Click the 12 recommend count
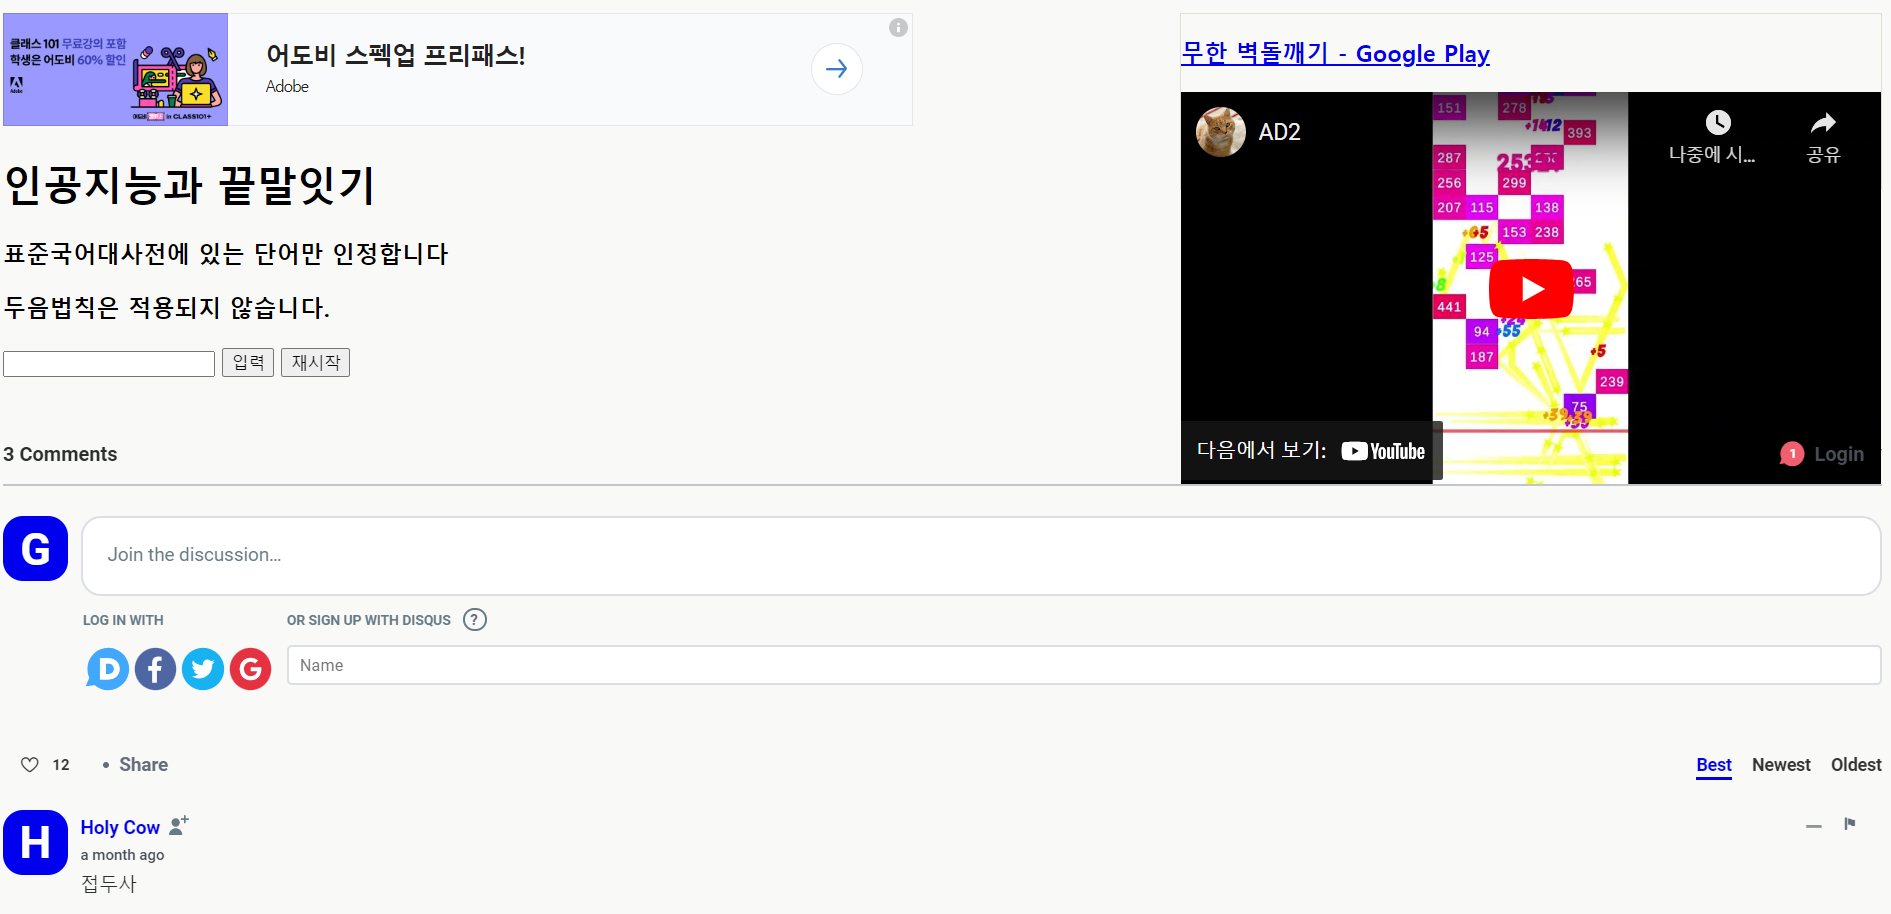 61,765
